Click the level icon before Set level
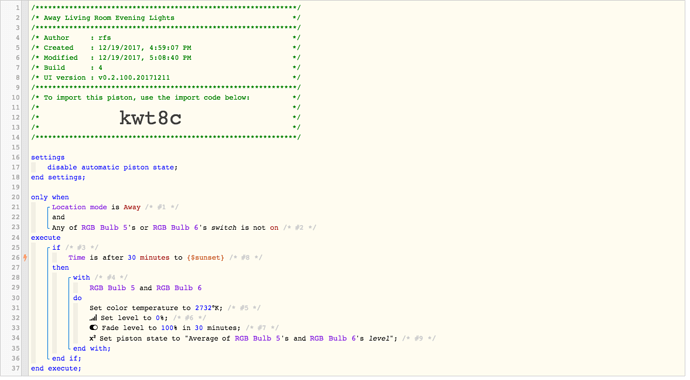The height and width of the screenshot is (380, 690). click(93, 318)
